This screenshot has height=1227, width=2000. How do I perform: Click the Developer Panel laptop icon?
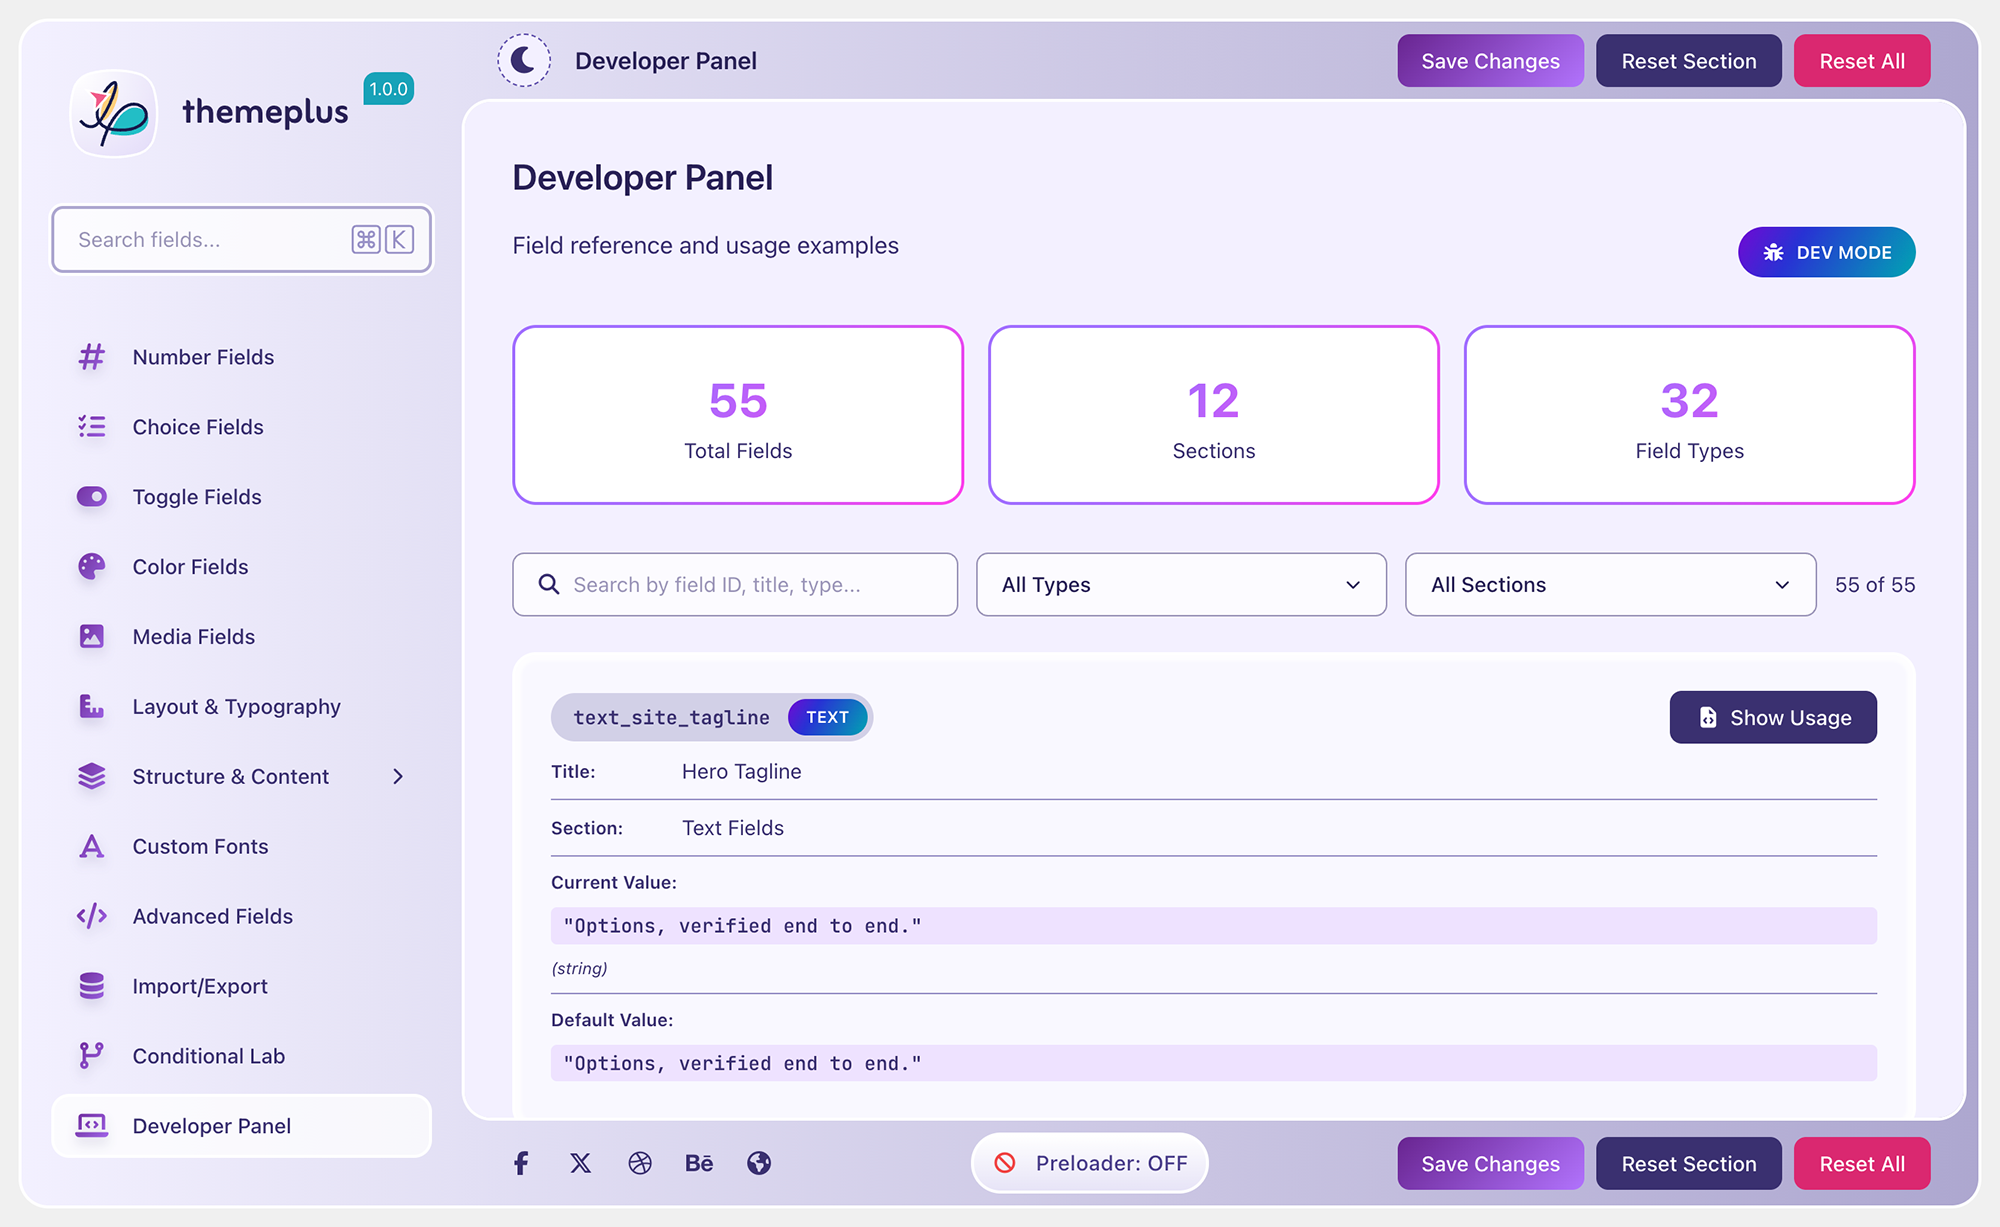(x=92, y=1126)
